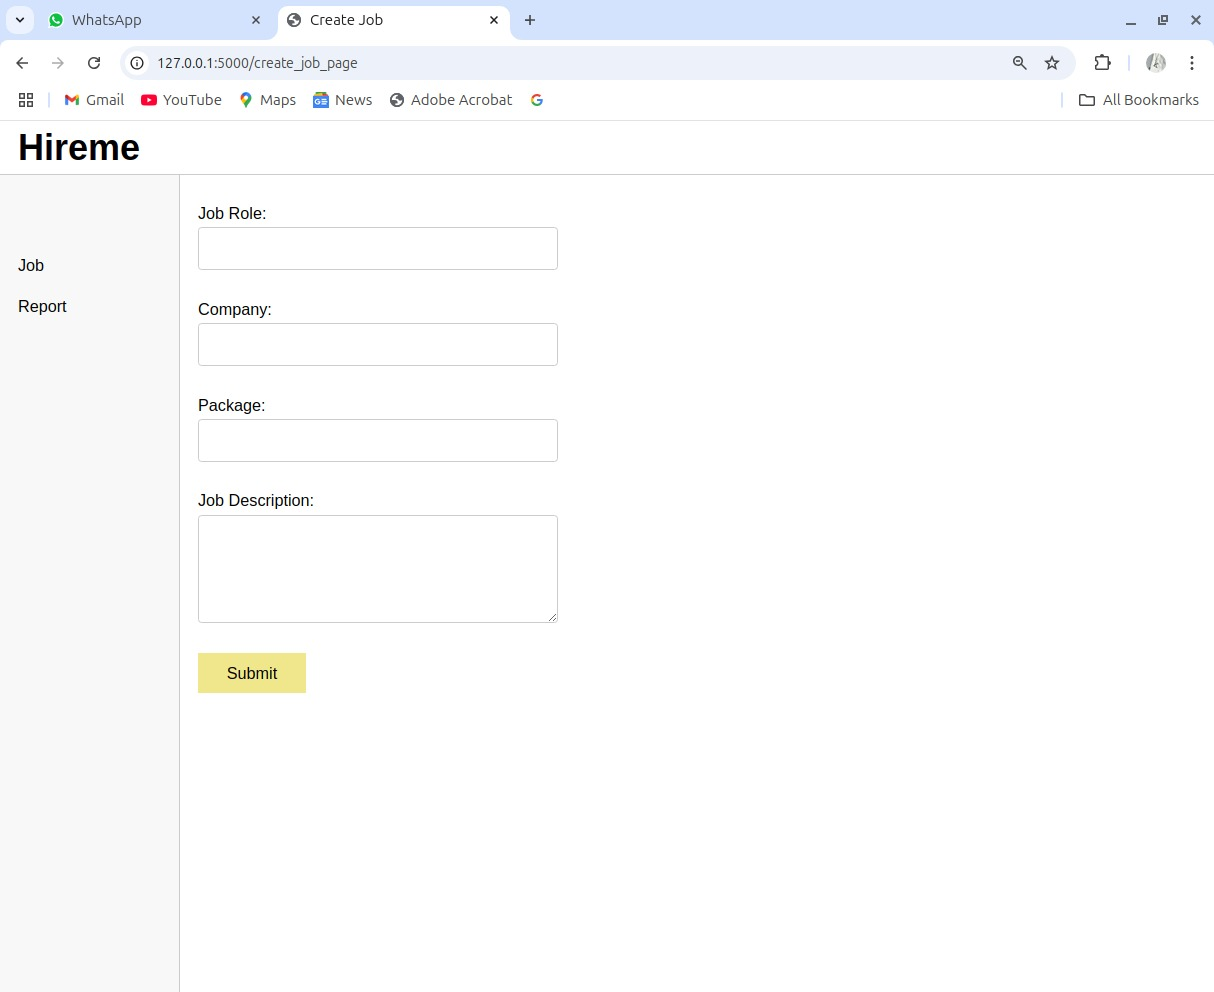Open a new tab with the plus button
1214x992 pixels.
coord(530,20)
